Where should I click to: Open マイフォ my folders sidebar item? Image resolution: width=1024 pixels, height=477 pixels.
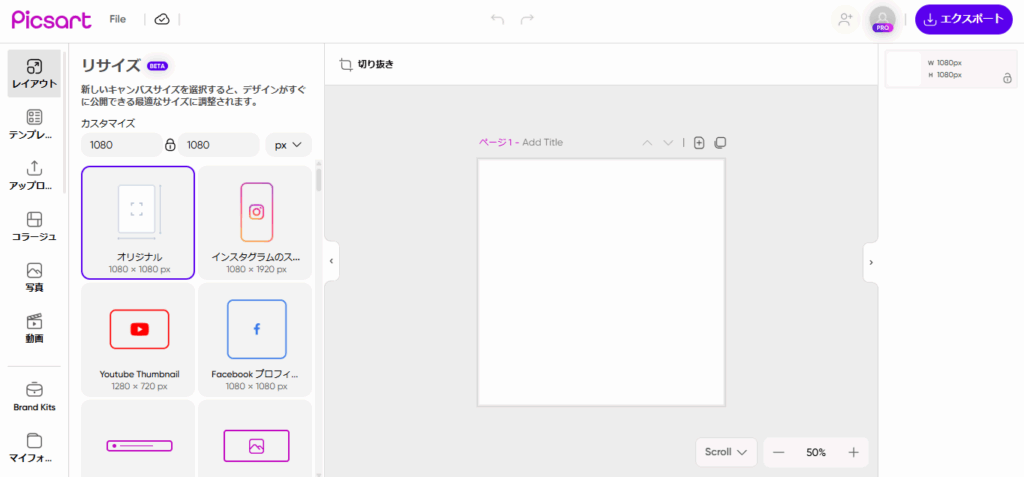(34, 448)
